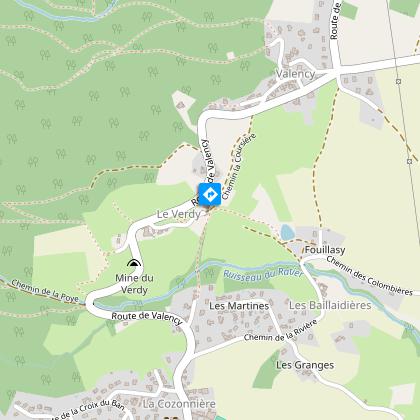Image resolution: width=420 pixels, height=420 pixels.
Task: Click the blue direction marker icon
Action: (x=210, y=194)
